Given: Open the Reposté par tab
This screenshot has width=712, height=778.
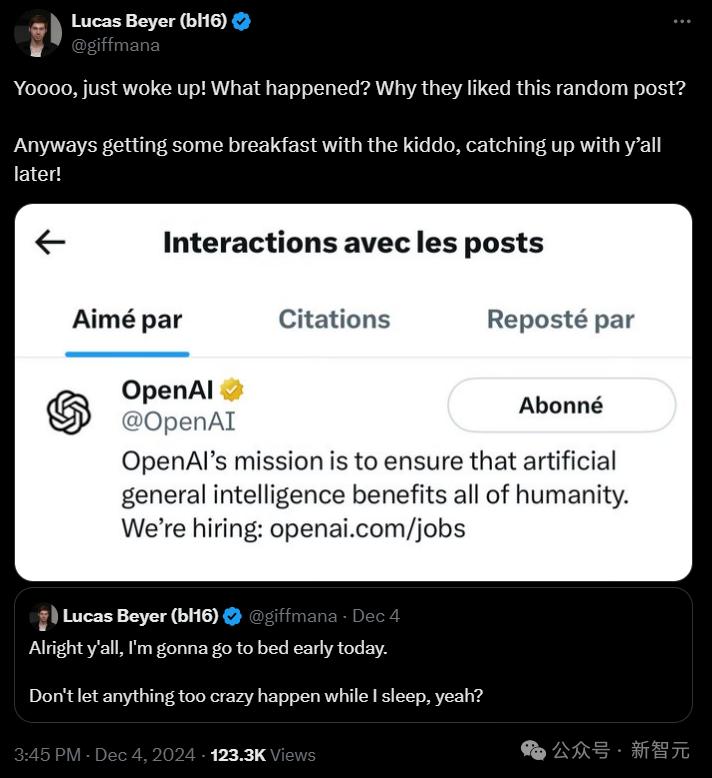Looking at the screenshot, I should [x=560, y=319].
